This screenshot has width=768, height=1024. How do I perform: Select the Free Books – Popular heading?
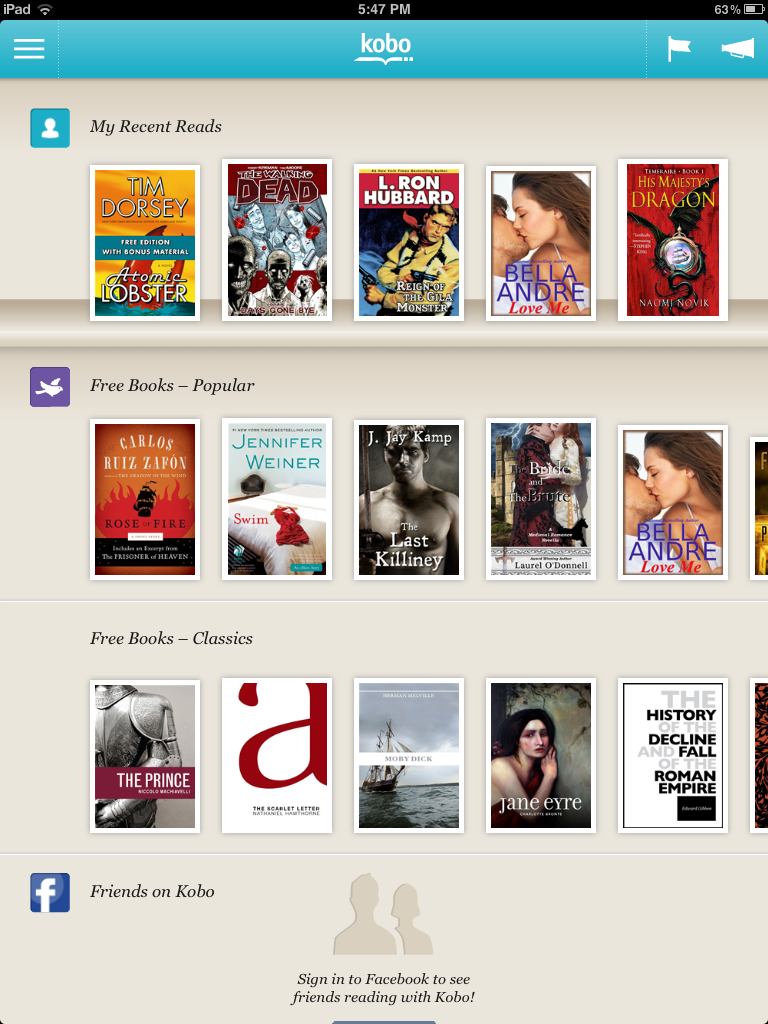pos(172,386)
